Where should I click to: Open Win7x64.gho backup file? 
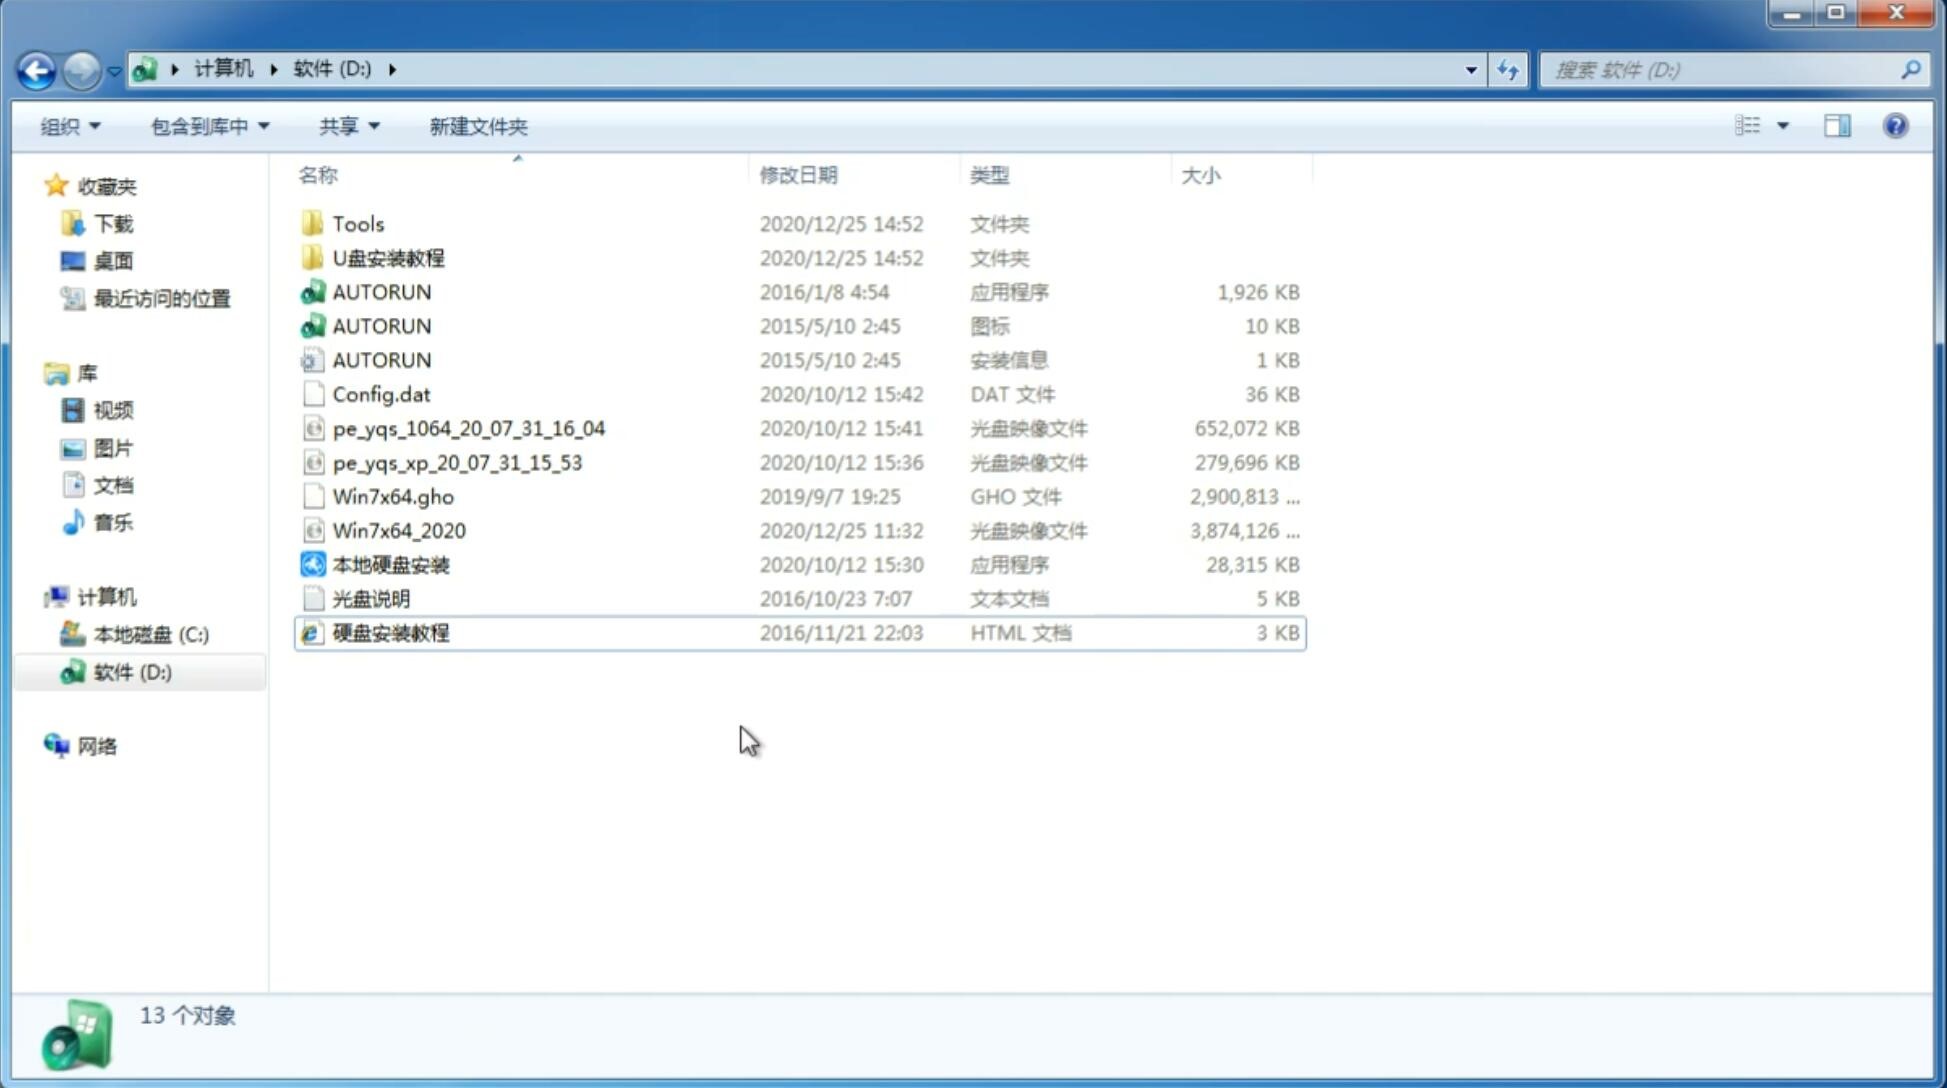tap(393, 496)
